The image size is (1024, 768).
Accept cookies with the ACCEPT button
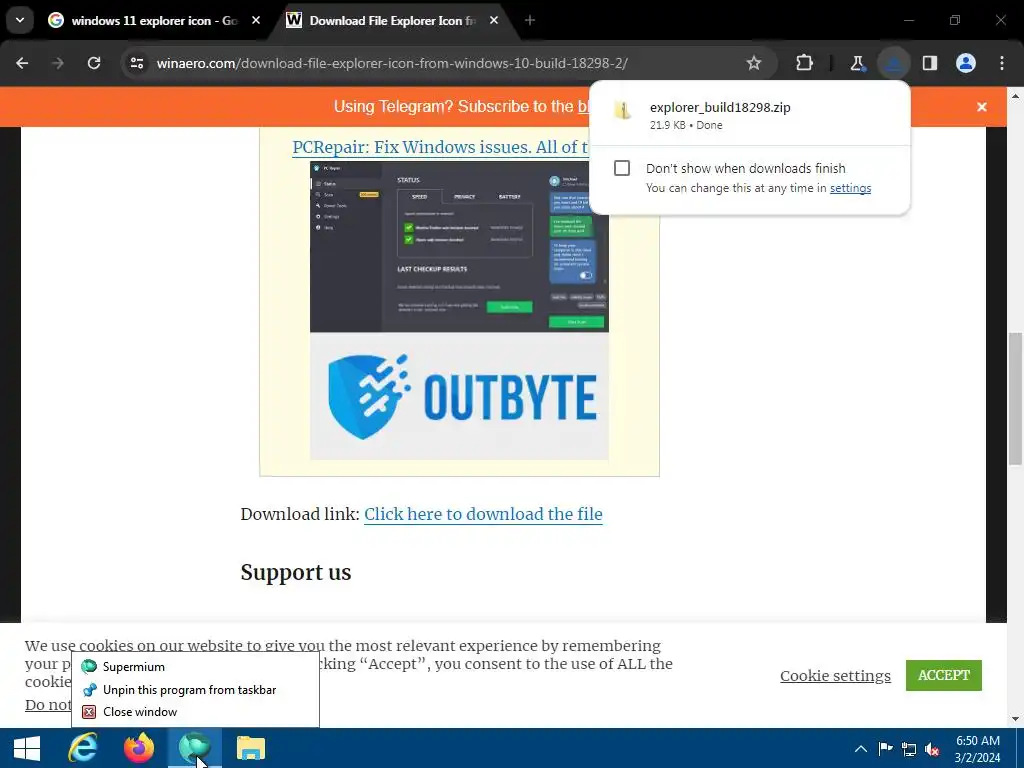pyautogui.click(x=944, y=675)
